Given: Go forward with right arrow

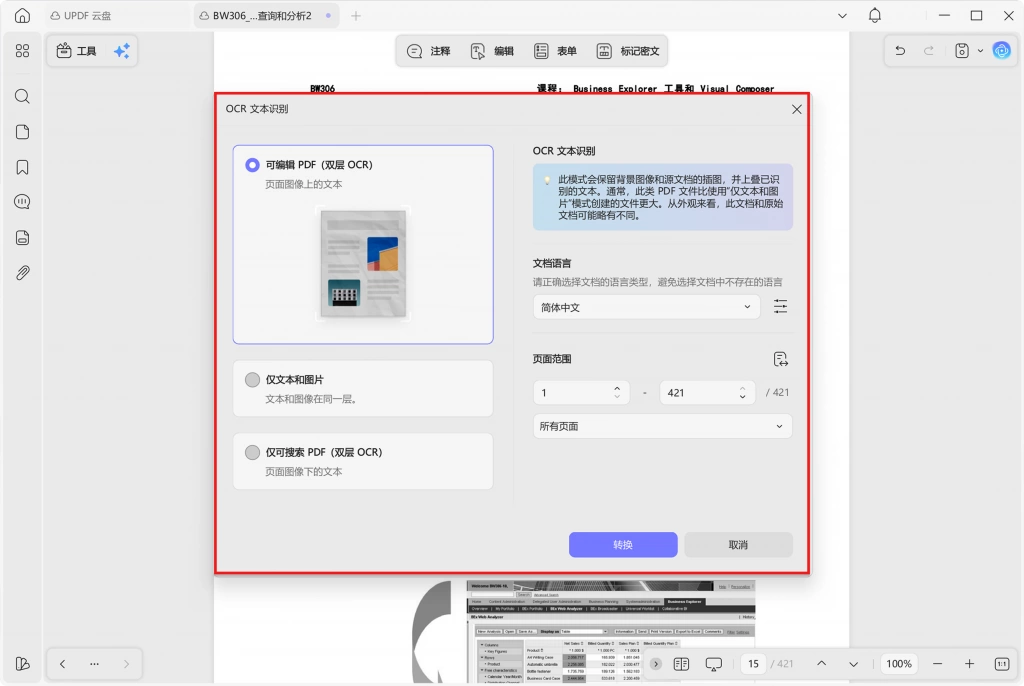Looking at the screenshot, I should click(x=127, y=664).
